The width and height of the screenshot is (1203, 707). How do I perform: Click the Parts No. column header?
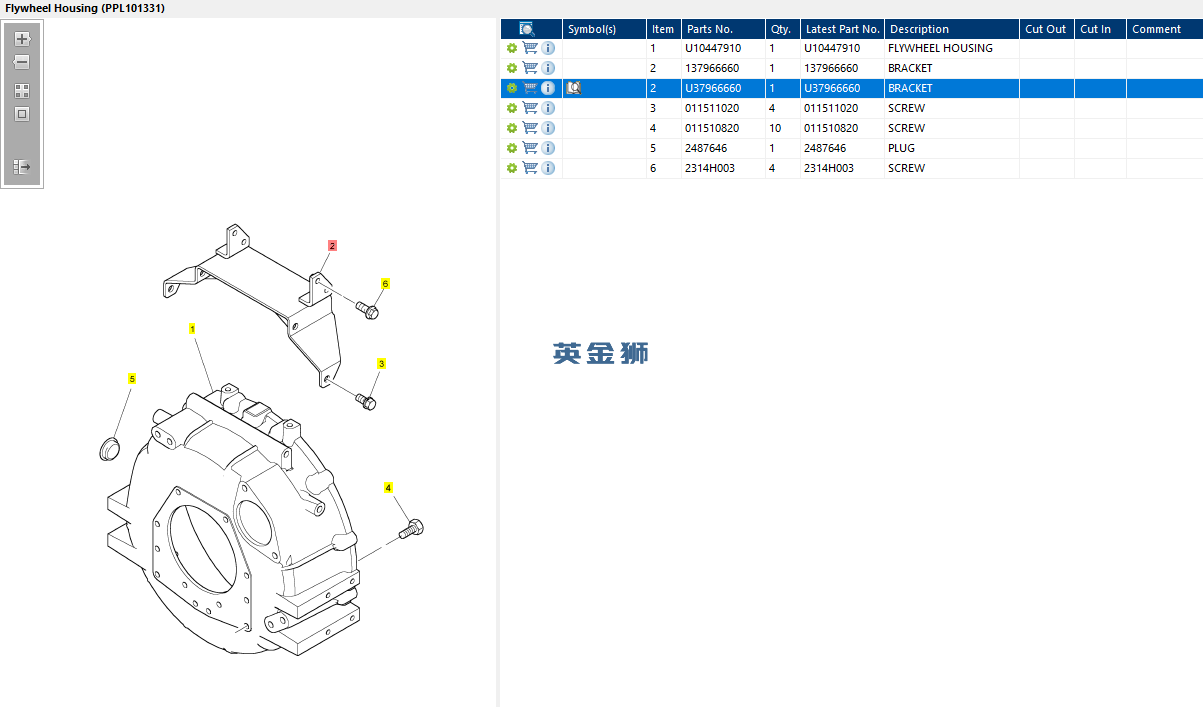click(723, 29)
